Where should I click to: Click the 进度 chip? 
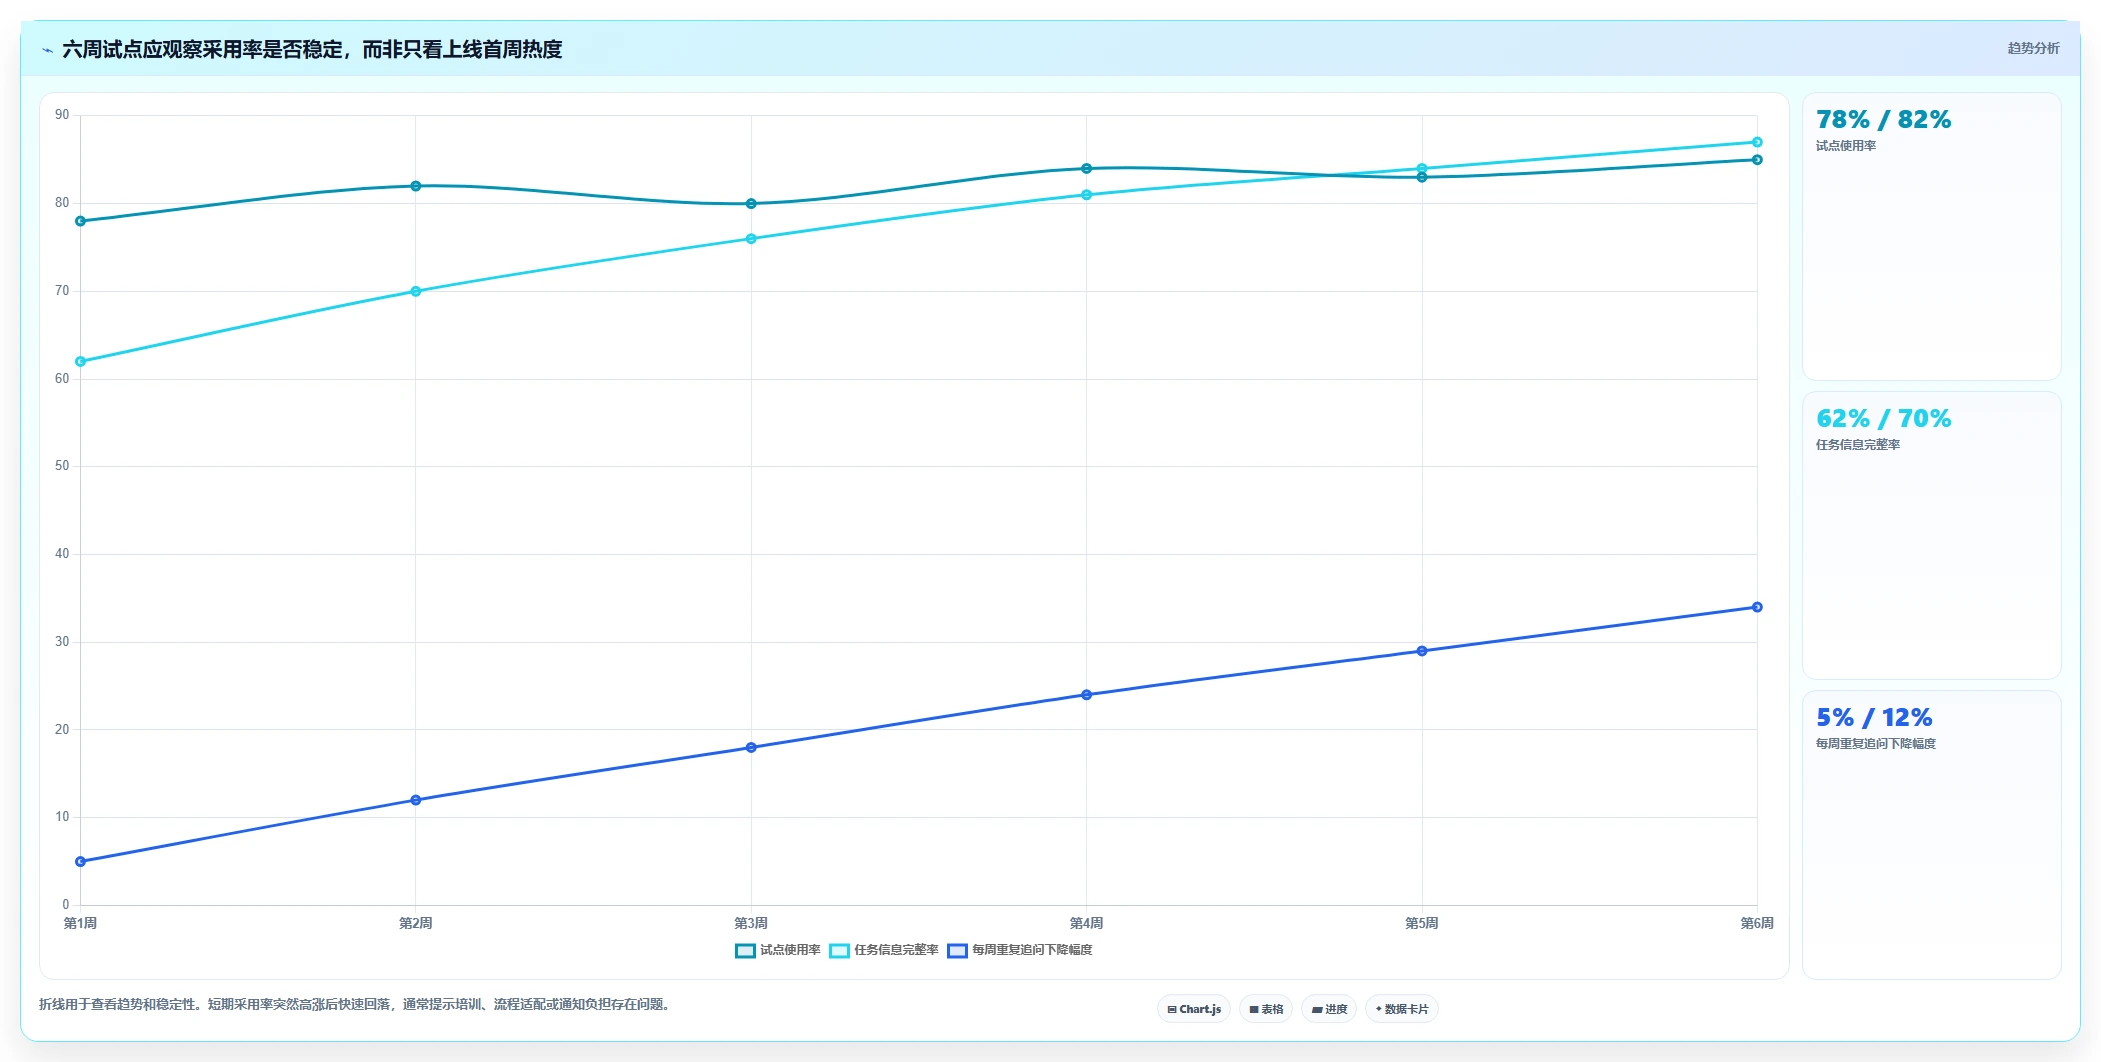(x=1329, y=1009)
